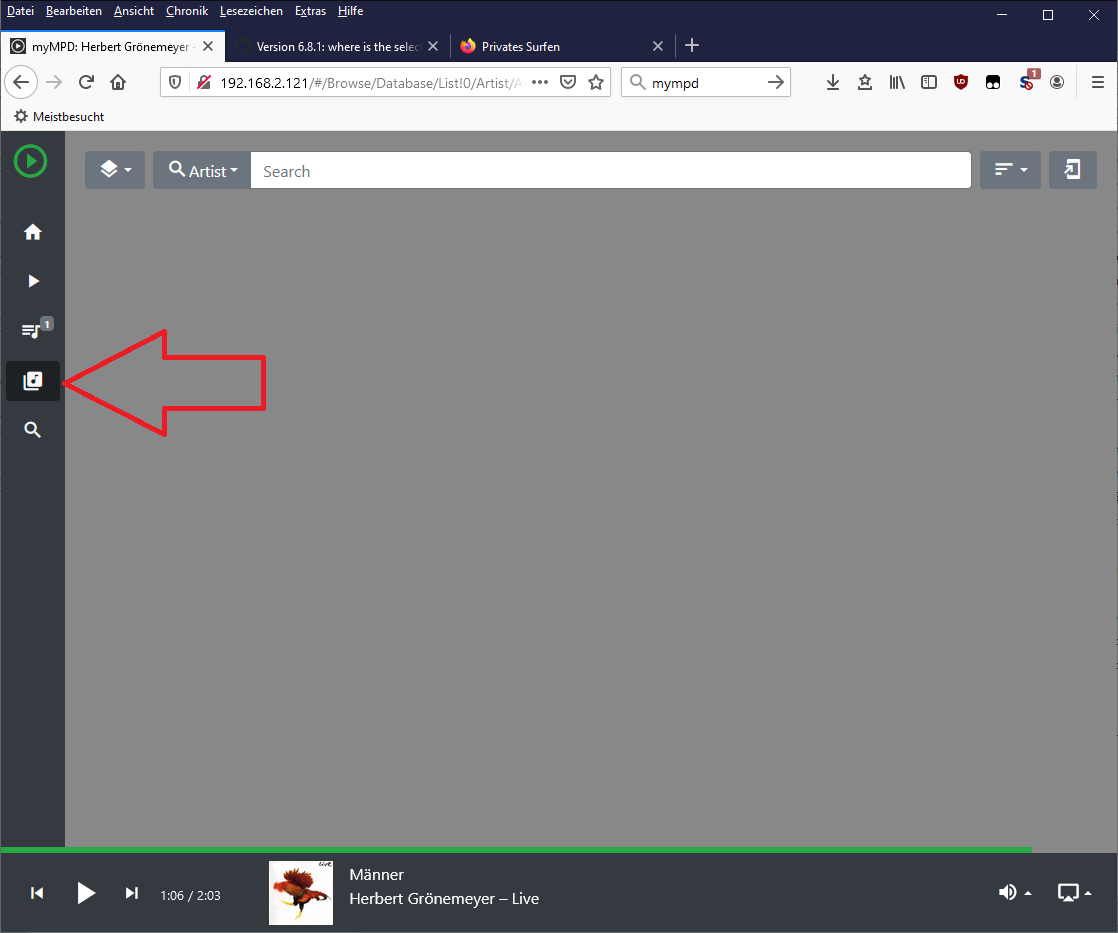
Task: Go to the browser home page
Action: point(118,83)
